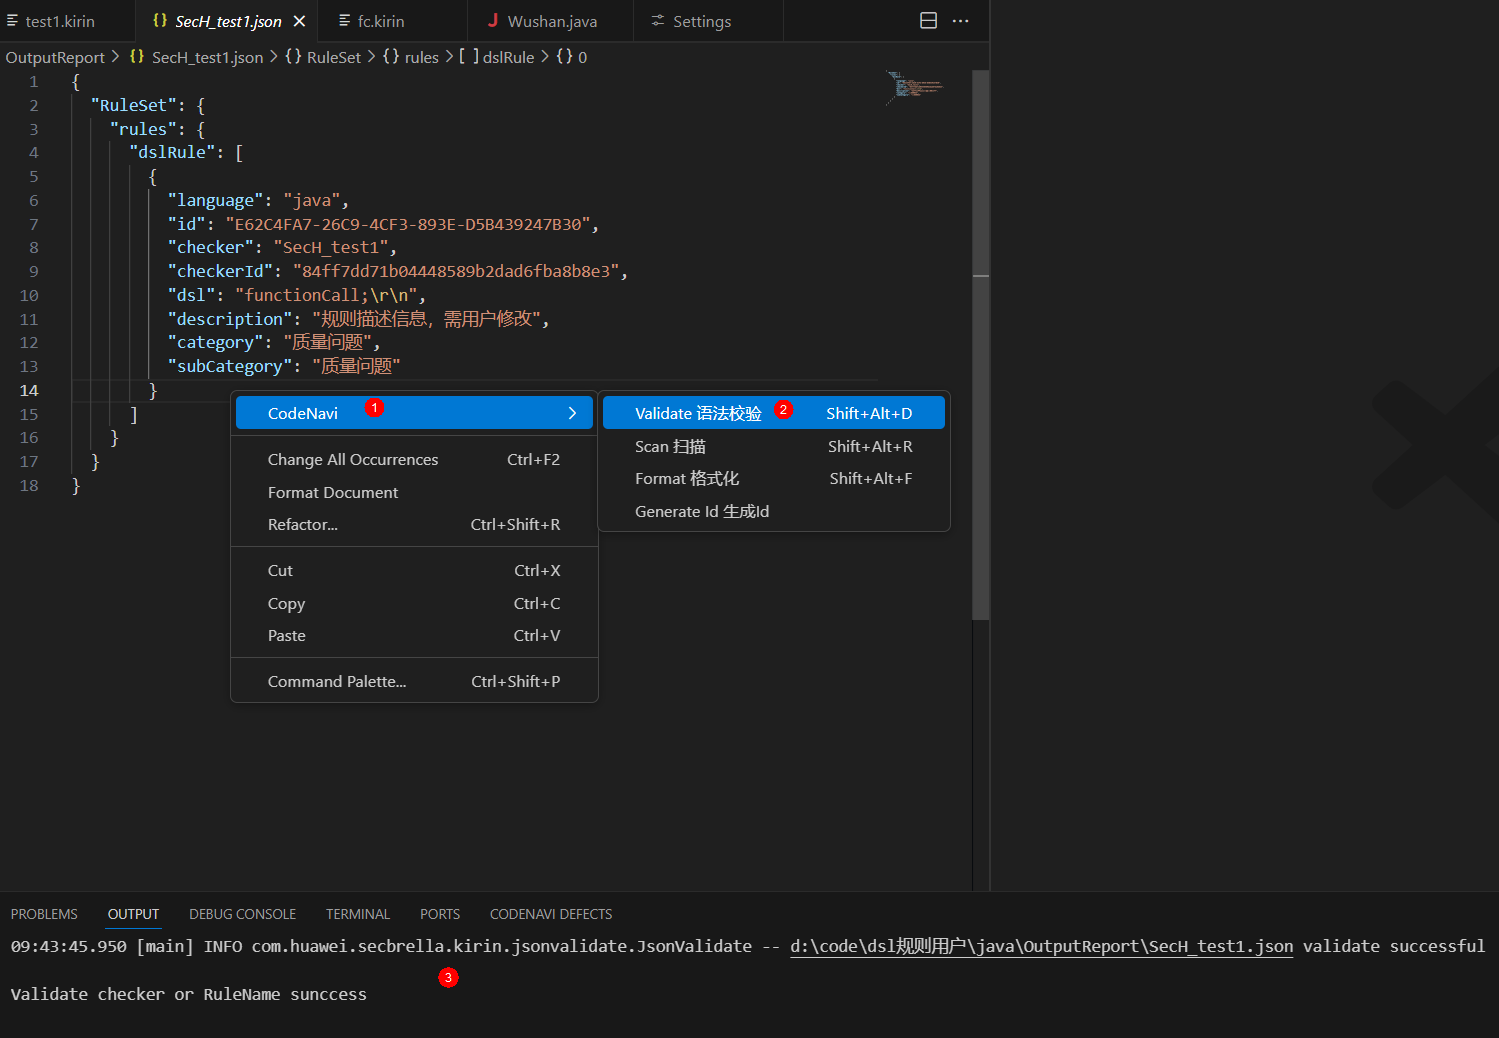Select Paste in the context menu

pyautogui.click(x=414, y=636)
